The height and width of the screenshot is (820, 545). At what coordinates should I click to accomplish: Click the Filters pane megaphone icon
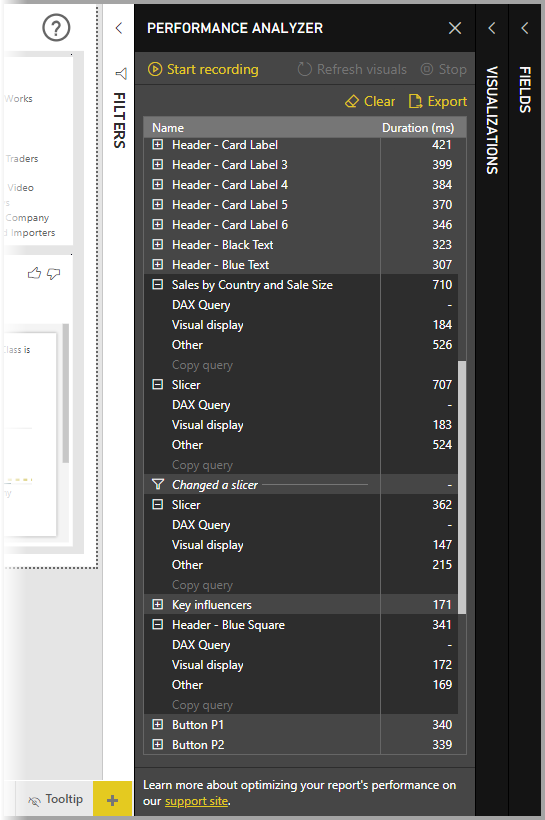[x=121, y=73]
